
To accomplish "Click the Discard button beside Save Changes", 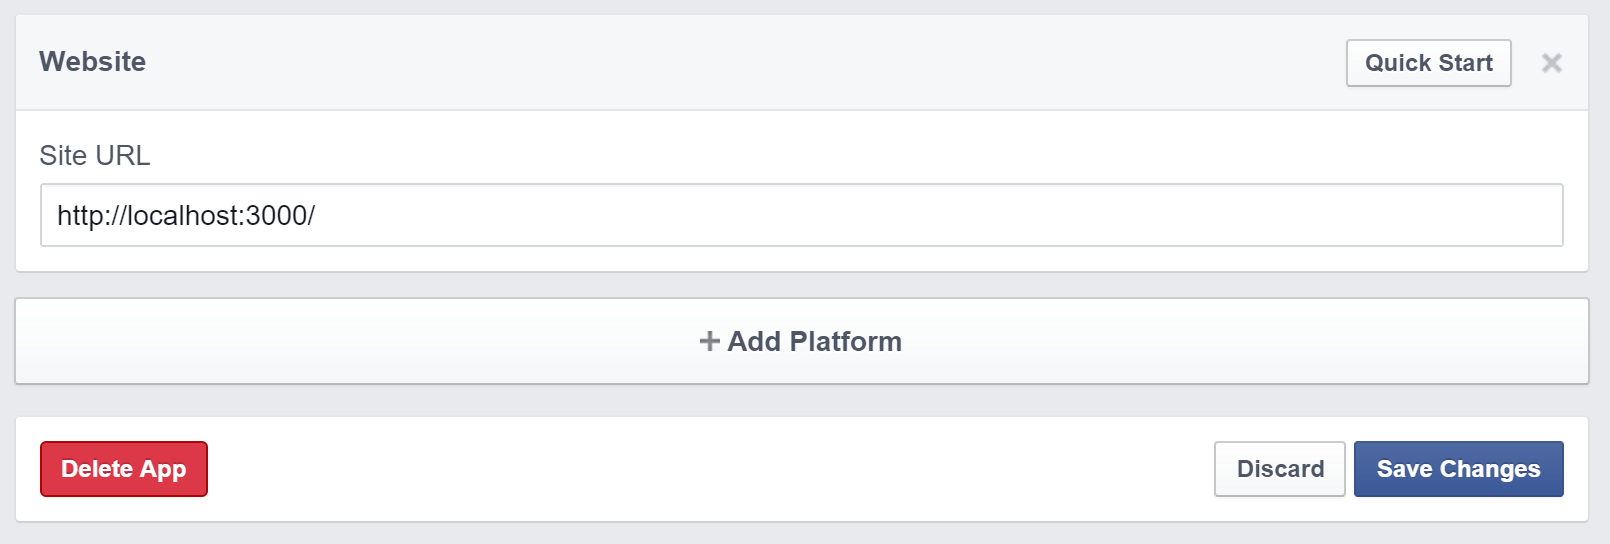I will 1279,469.
